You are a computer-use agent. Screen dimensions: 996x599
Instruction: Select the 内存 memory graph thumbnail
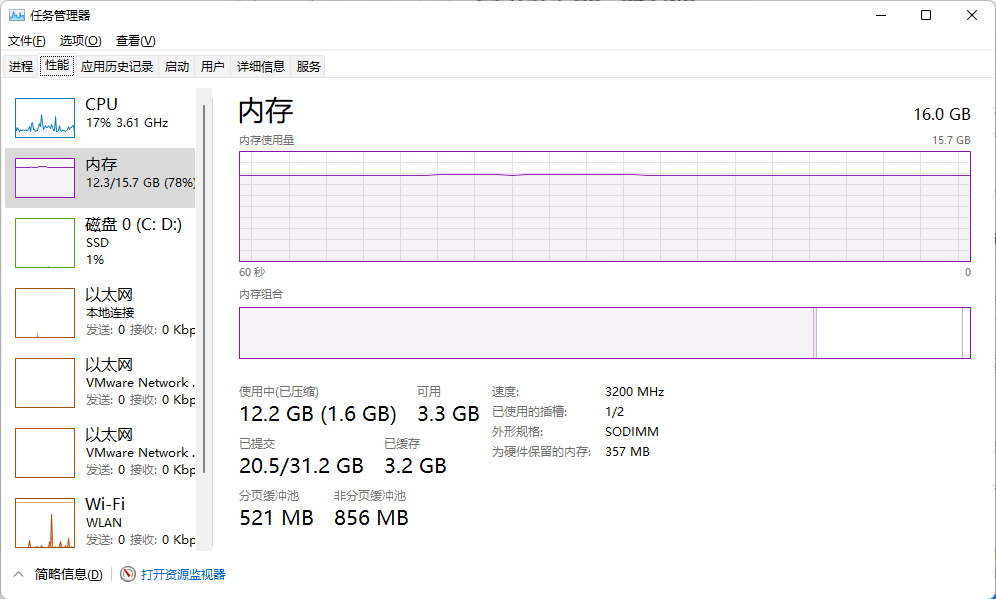[45, 177]
